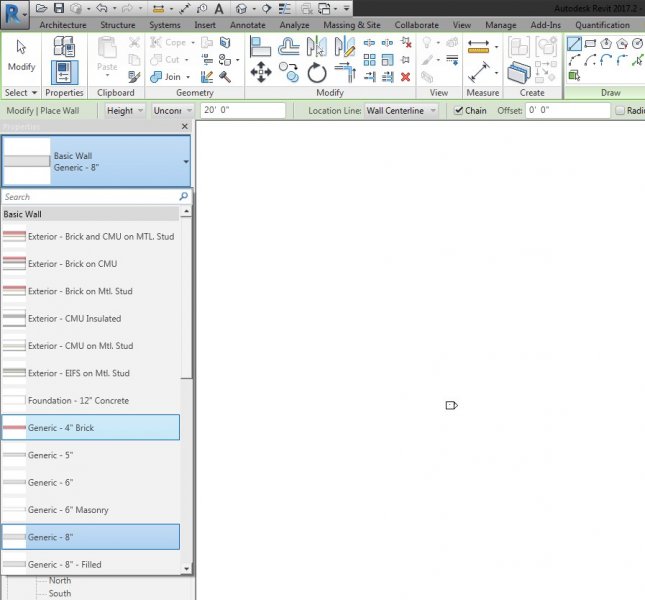
Task: Select the Modify arrow tool
Action: [21, 56]
